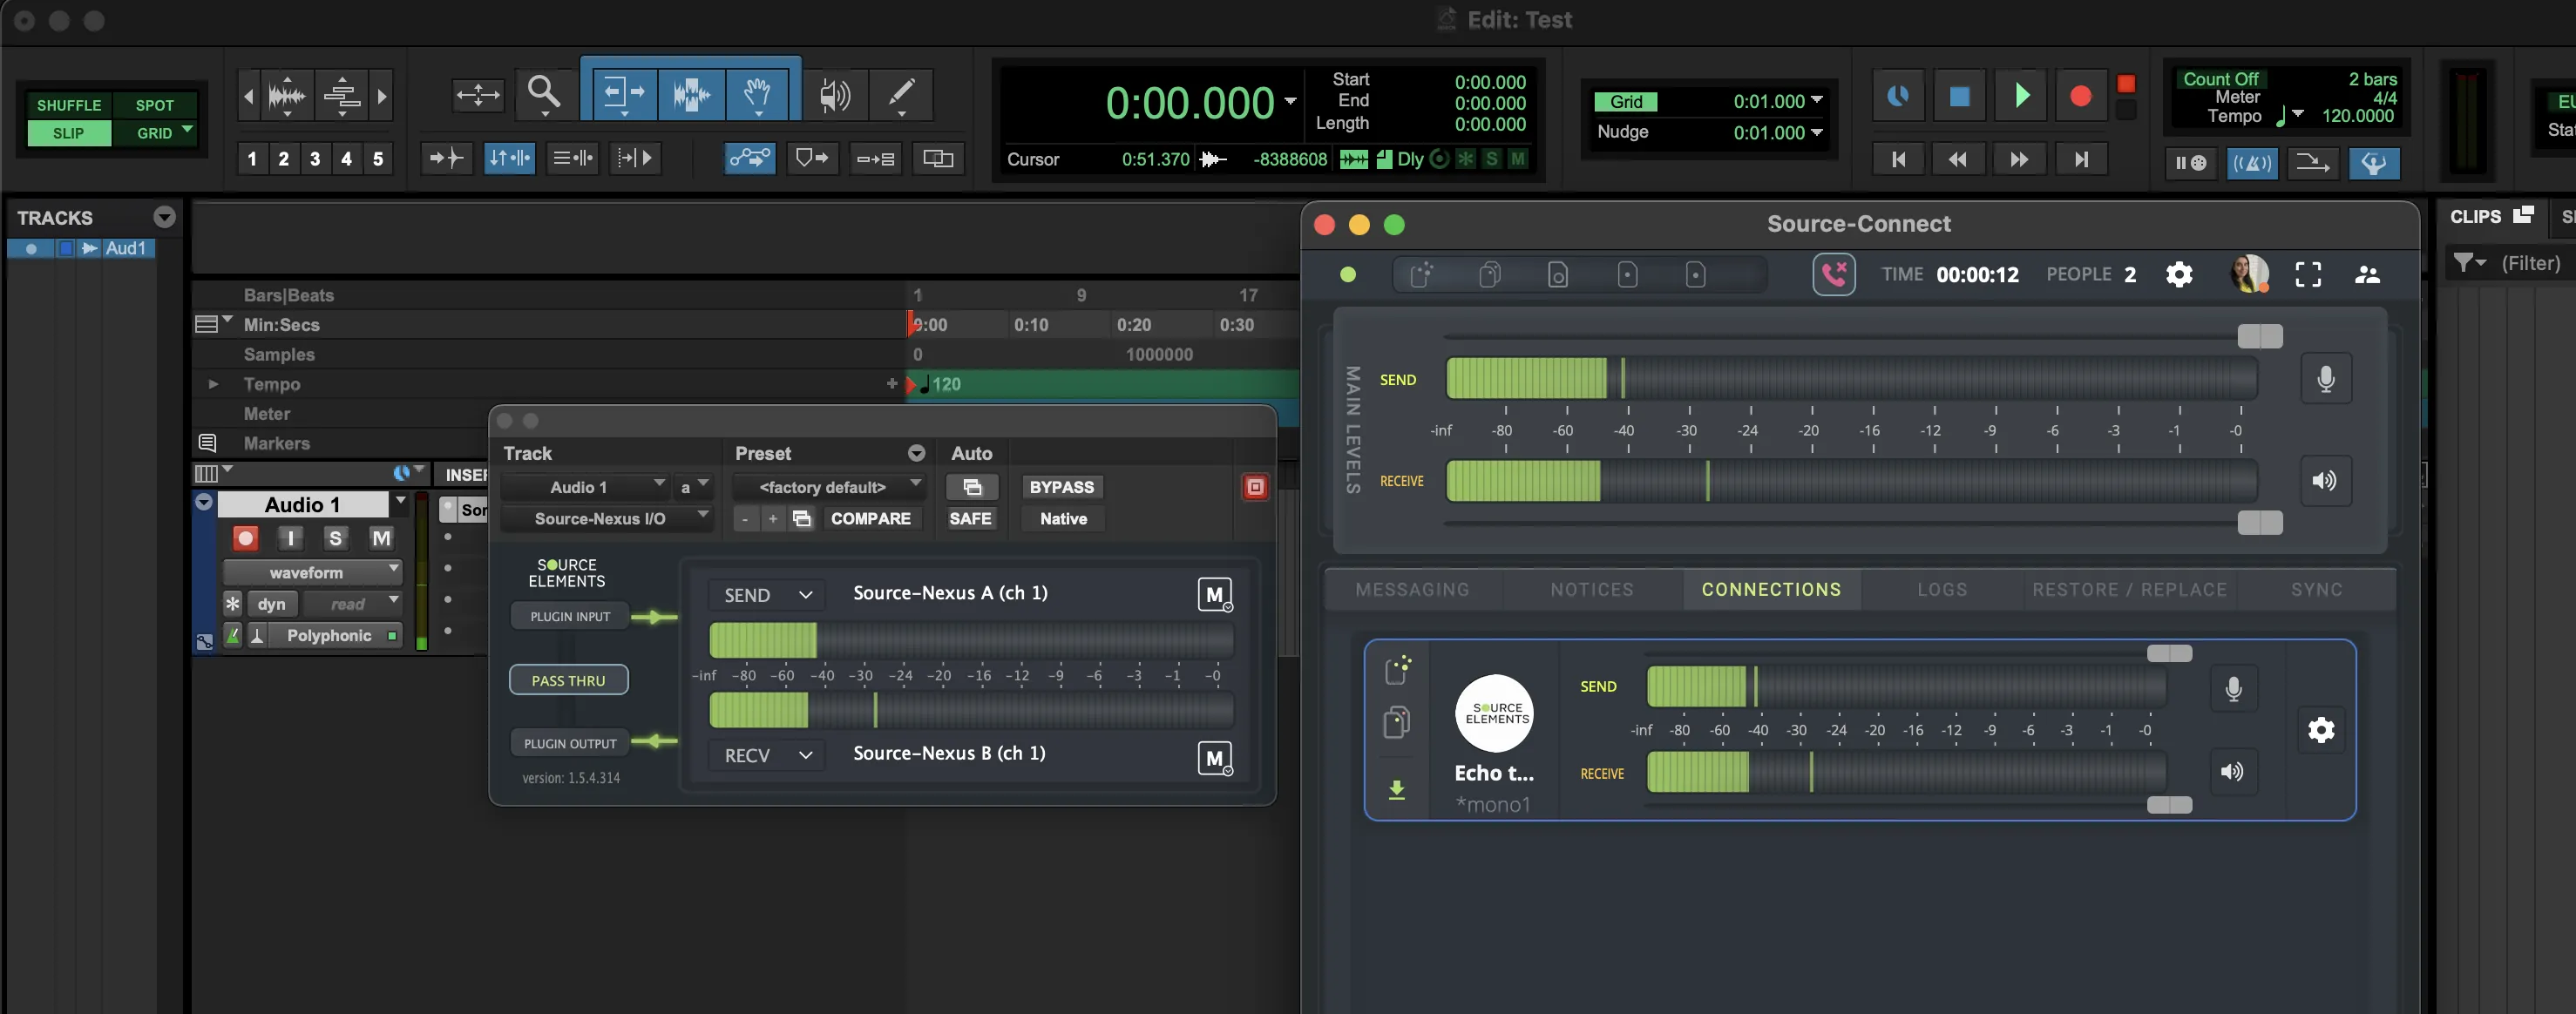Select the Zoomer tool in Pro Tools

pos(545,95)
